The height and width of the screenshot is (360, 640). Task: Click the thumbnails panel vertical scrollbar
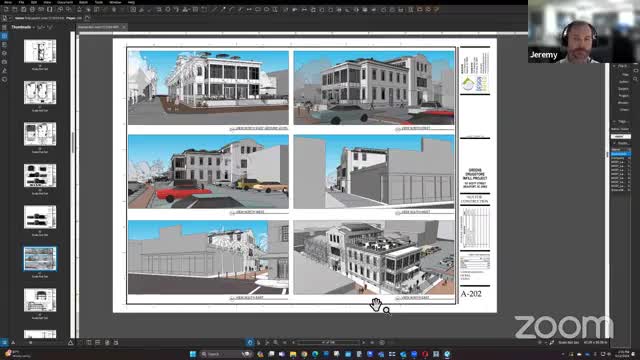click(x=73, y=143)
